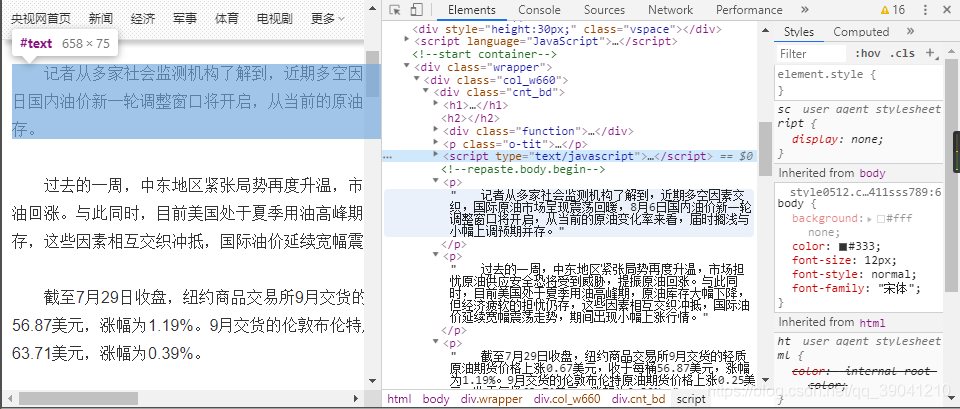
Task: Toggle the device toolbar icon
Action: point(417,10)
